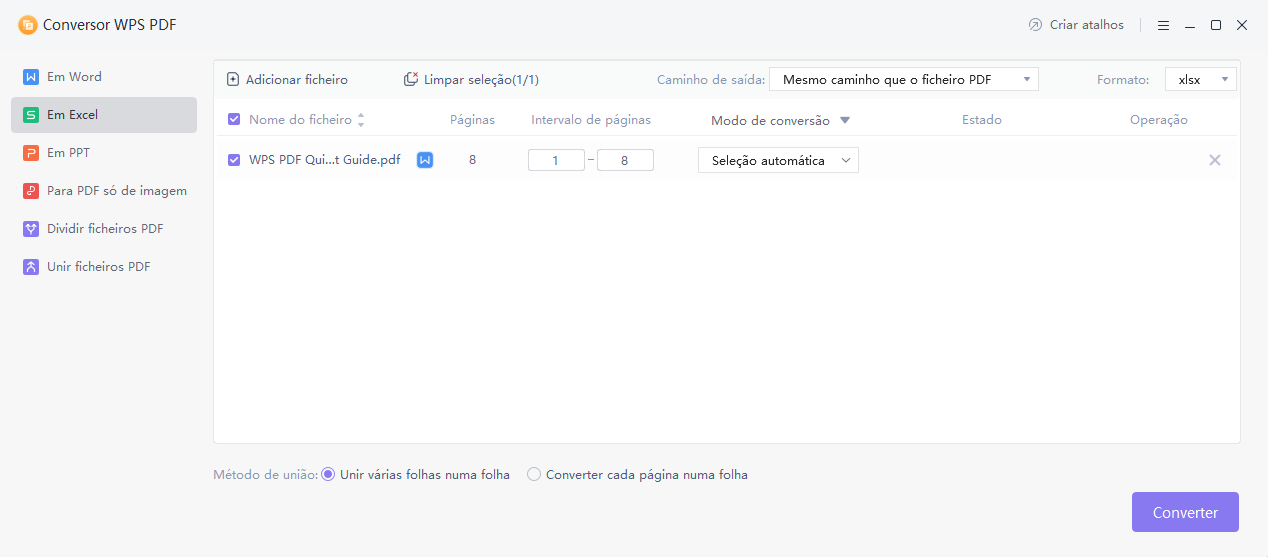
Task: Click the Converter button
Action: point(1185,512)
